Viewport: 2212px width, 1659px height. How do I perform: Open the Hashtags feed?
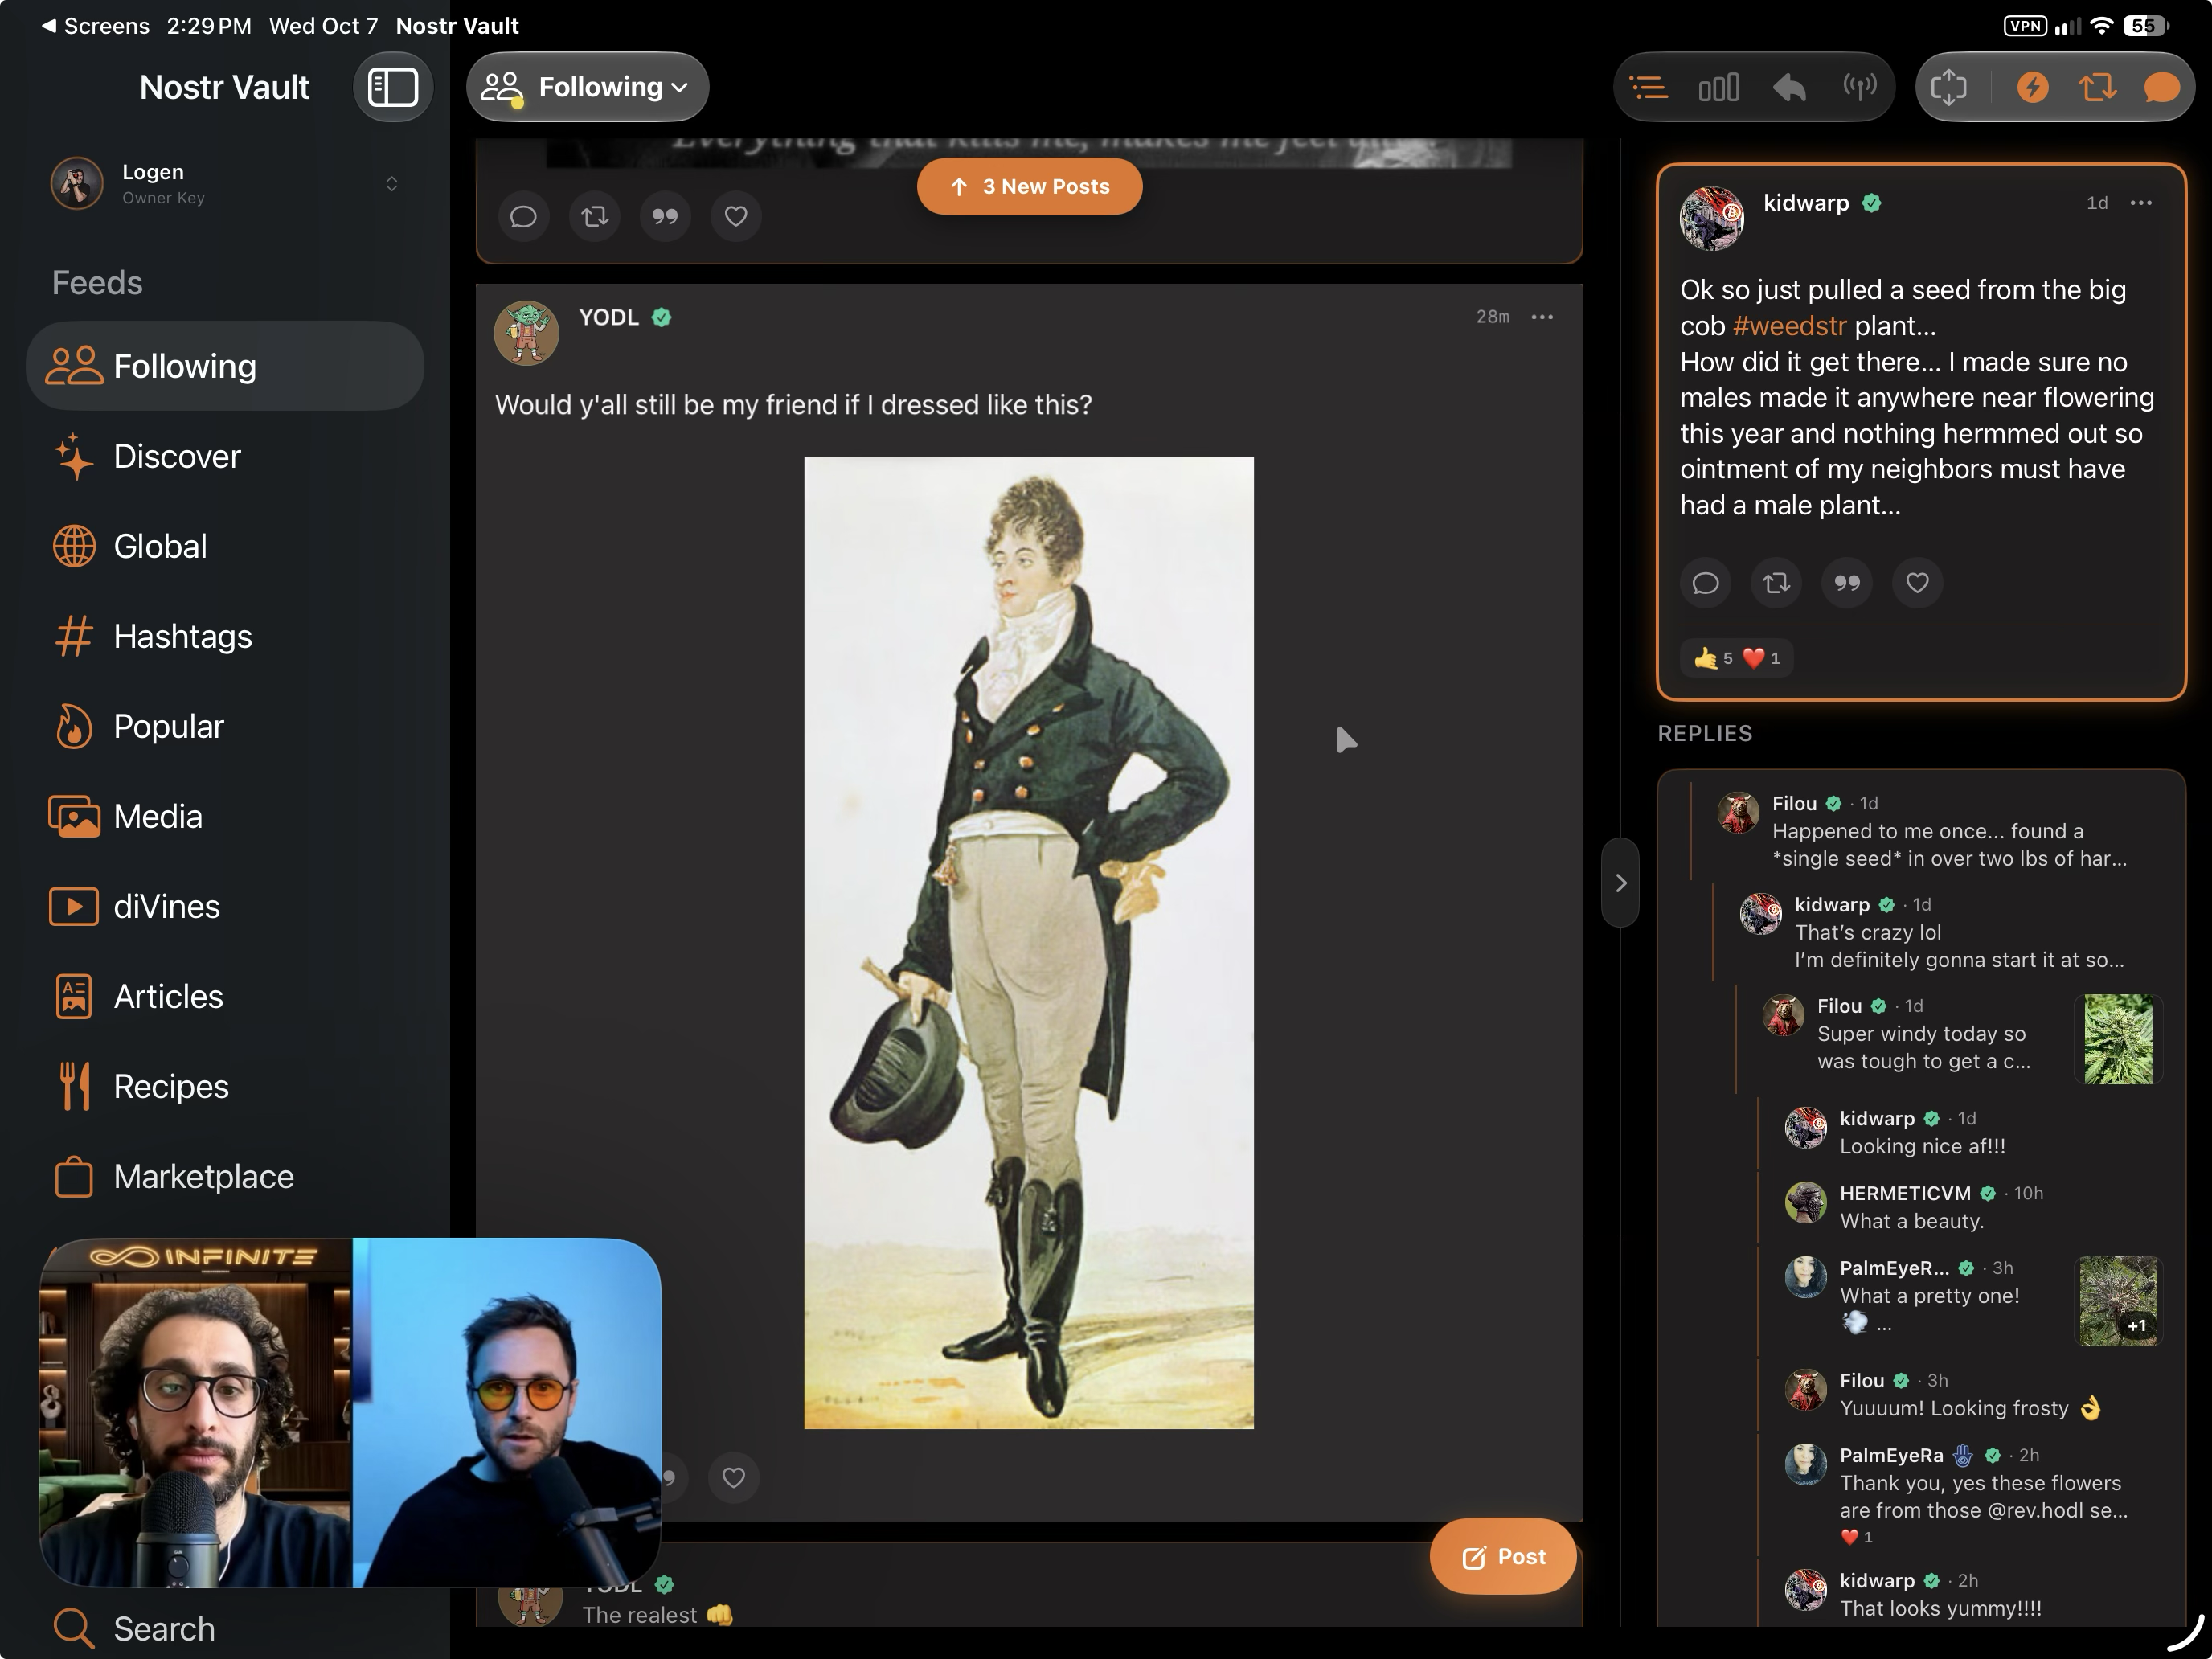(x=225, y=636)
